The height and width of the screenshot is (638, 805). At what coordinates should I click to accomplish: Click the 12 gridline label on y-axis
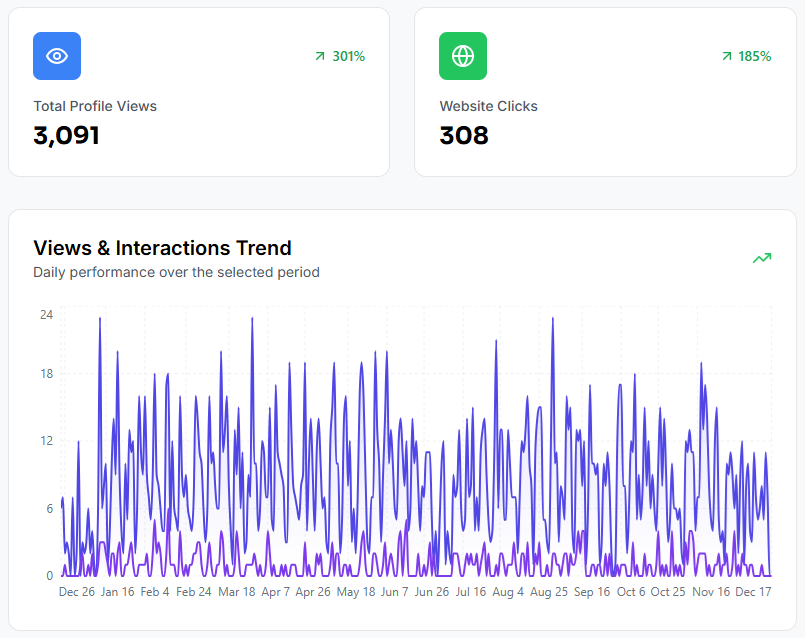(x=46, y=441)
